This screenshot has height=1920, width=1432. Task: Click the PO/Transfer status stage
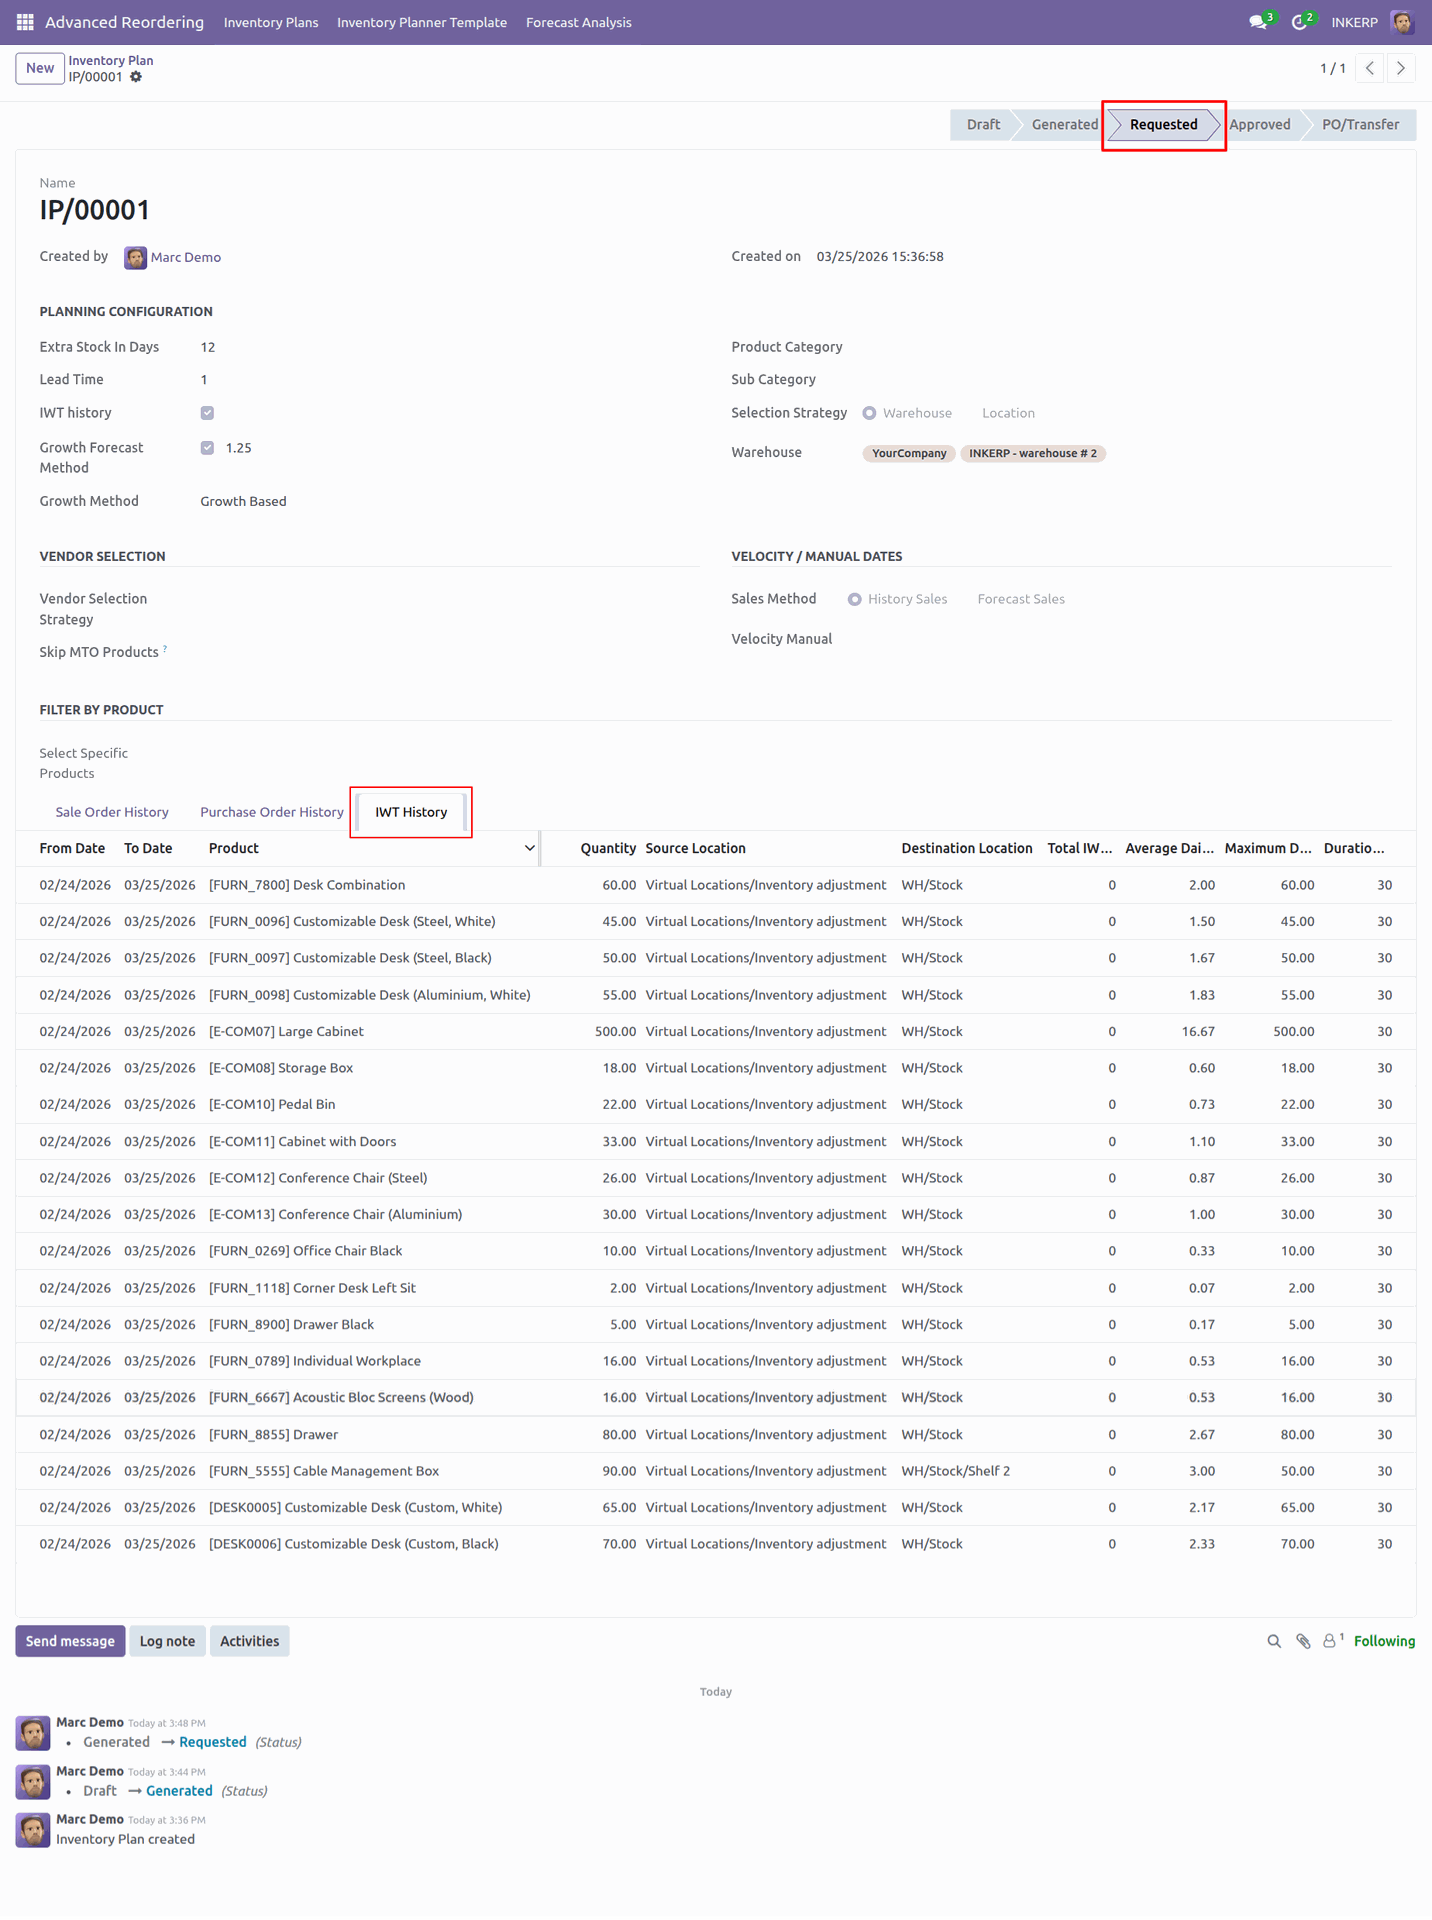click(x=1360, y=124)
